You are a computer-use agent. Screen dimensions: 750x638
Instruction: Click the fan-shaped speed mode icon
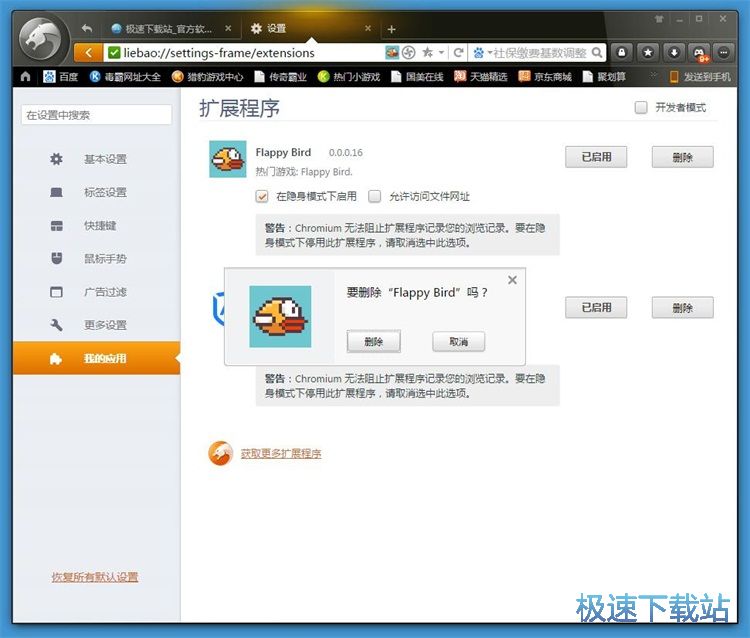point(408,53)
